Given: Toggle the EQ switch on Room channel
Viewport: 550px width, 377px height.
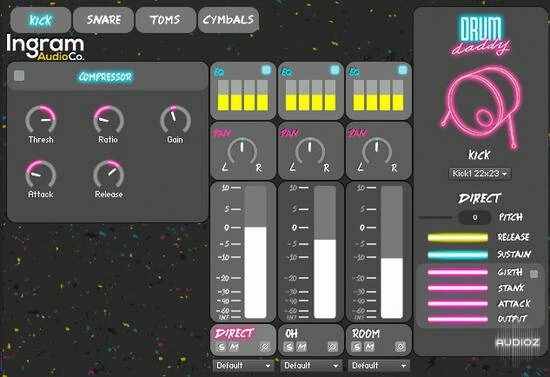Looking at the screenshot, I should [x=403, y=70].
